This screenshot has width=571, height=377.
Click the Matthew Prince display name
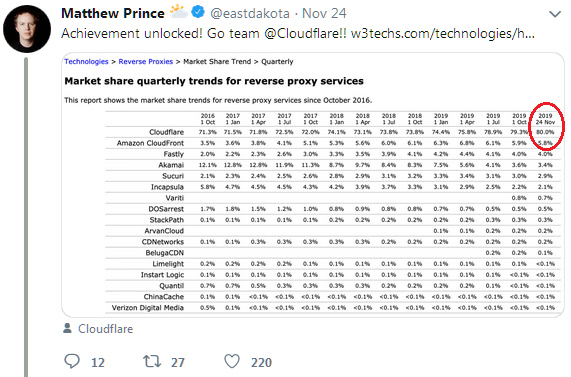click(x=113, y=13)
